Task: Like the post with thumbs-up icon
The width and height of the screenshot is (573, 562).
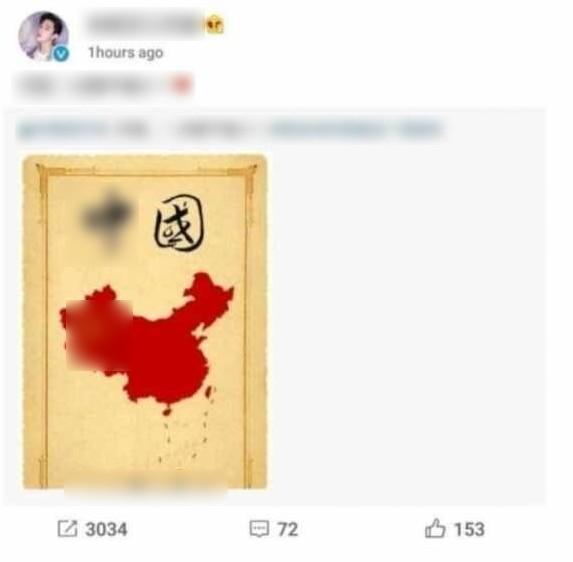Action: [x=435, y=528]
